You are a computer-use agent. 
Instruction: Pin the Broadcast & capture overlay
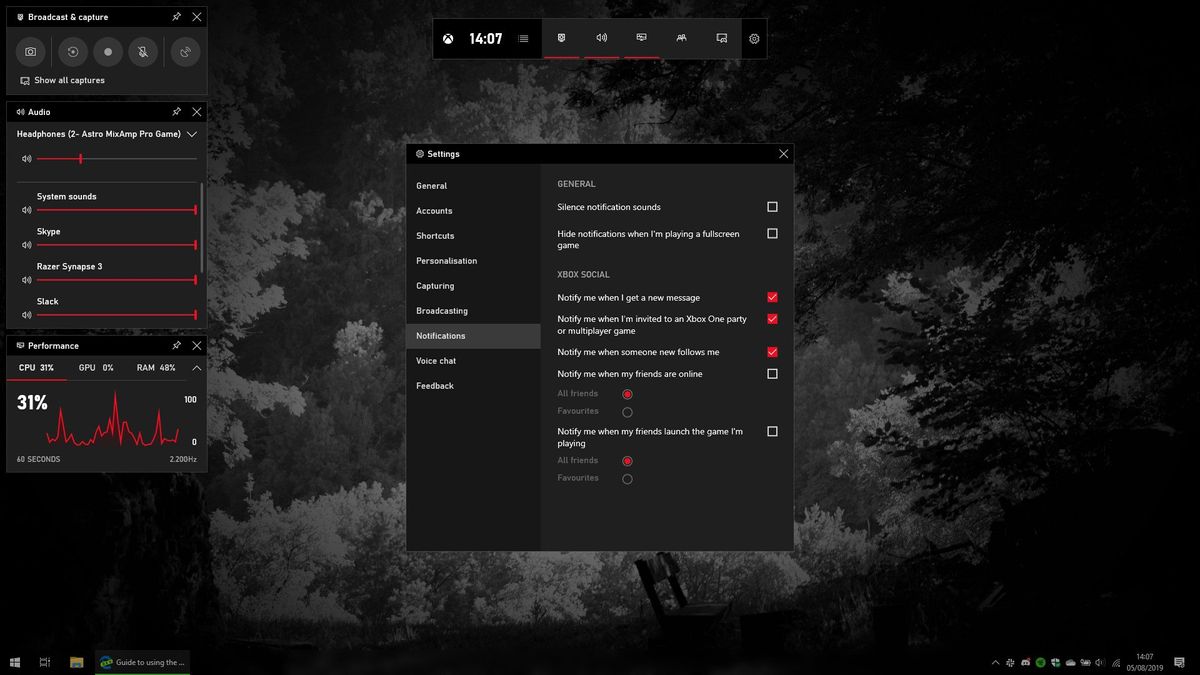[176, 16]
